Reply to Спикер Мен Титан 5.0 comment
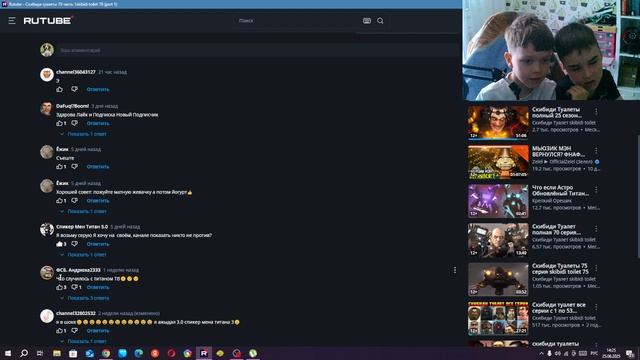Image resolution: width=640 pixels, height=360 pixels. click(x=98, y=244)
